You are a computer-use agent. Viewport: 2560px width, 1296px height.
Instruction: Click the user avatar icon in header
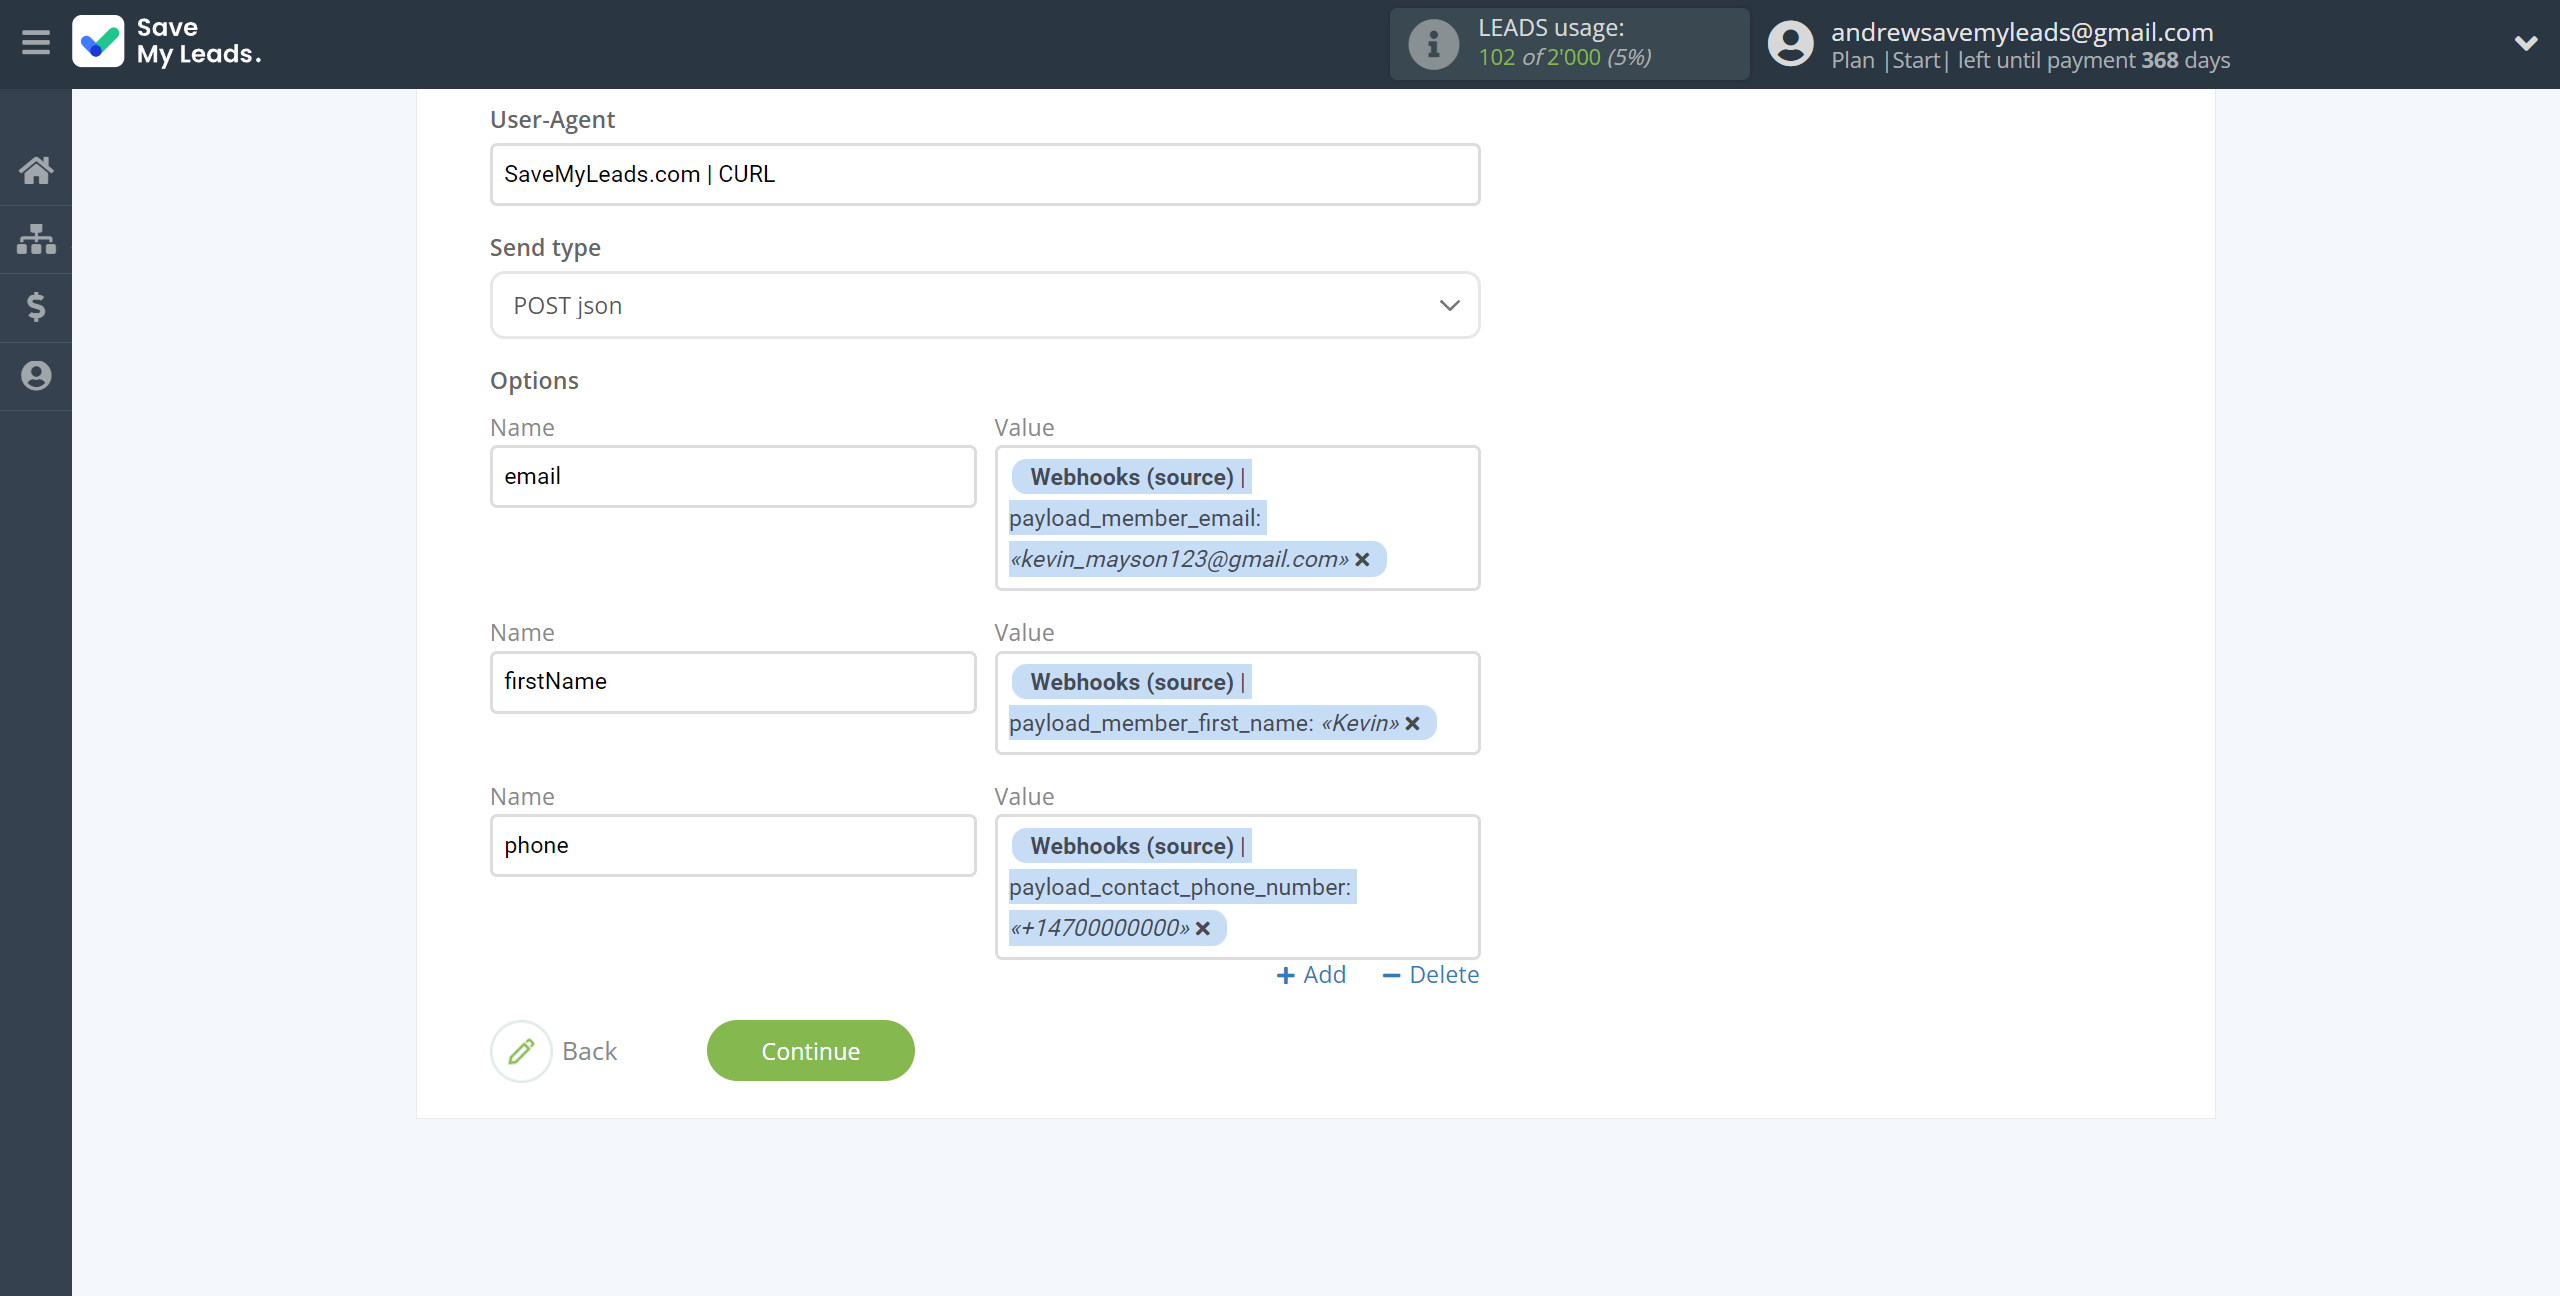coord(1790,44)
